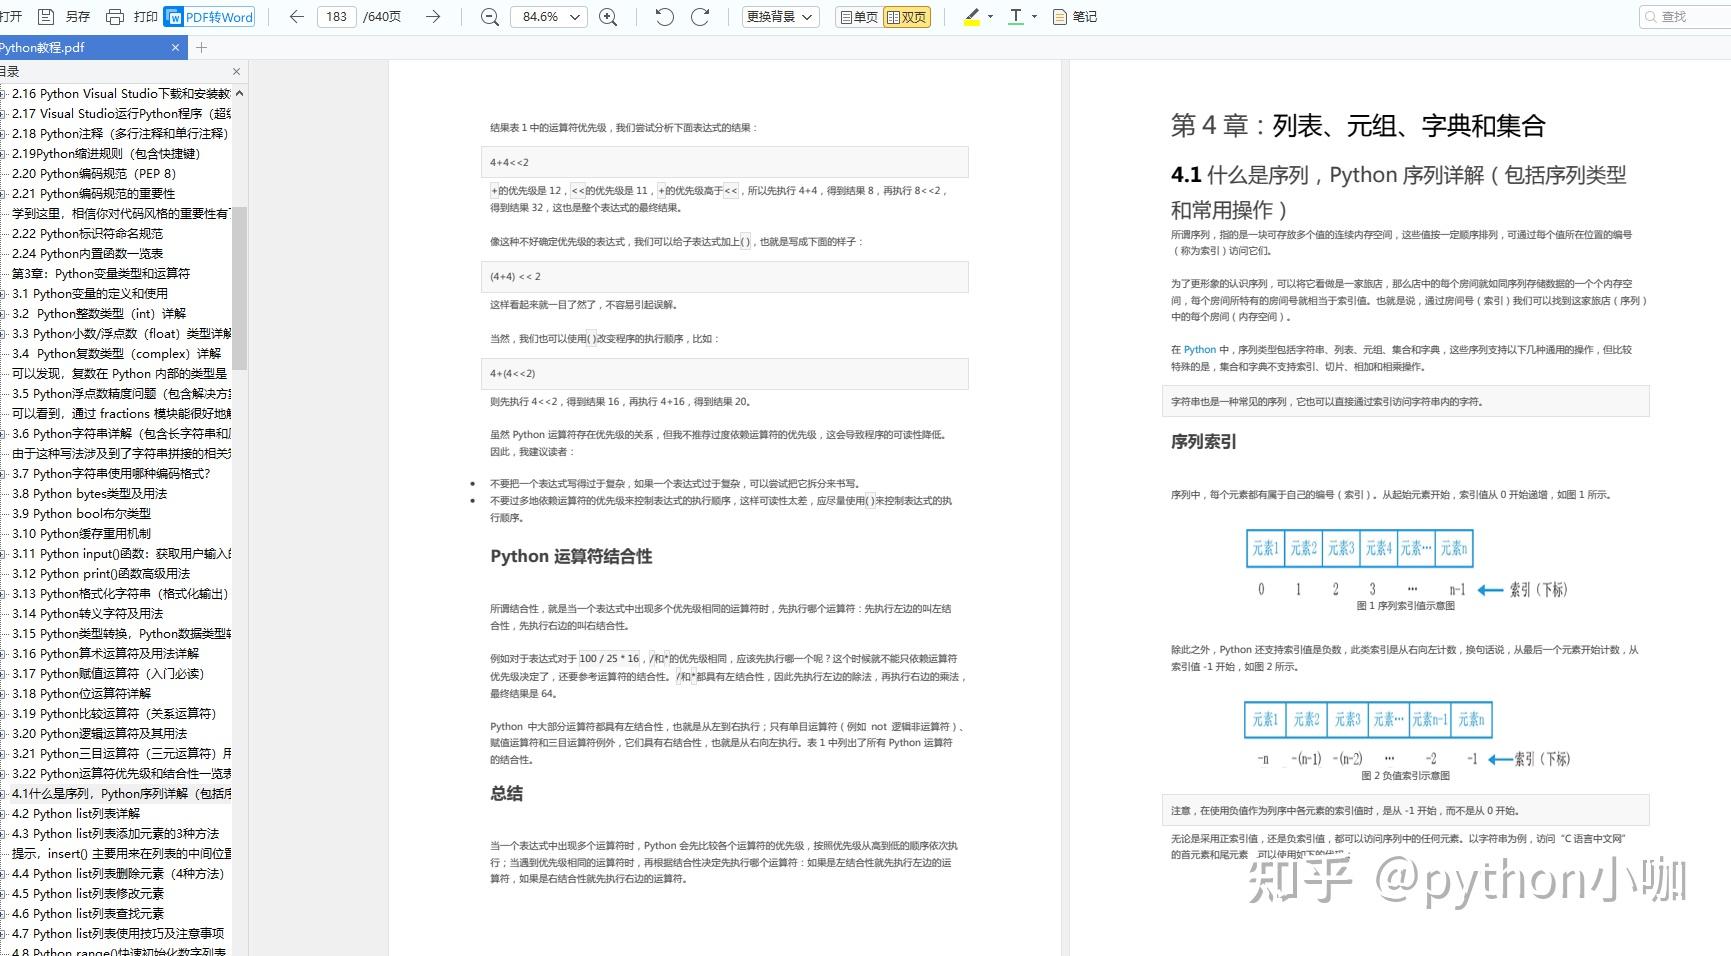Click the blue Python hyperlink in the text
Screen dimensions: 1731x956
(1200, 350)
